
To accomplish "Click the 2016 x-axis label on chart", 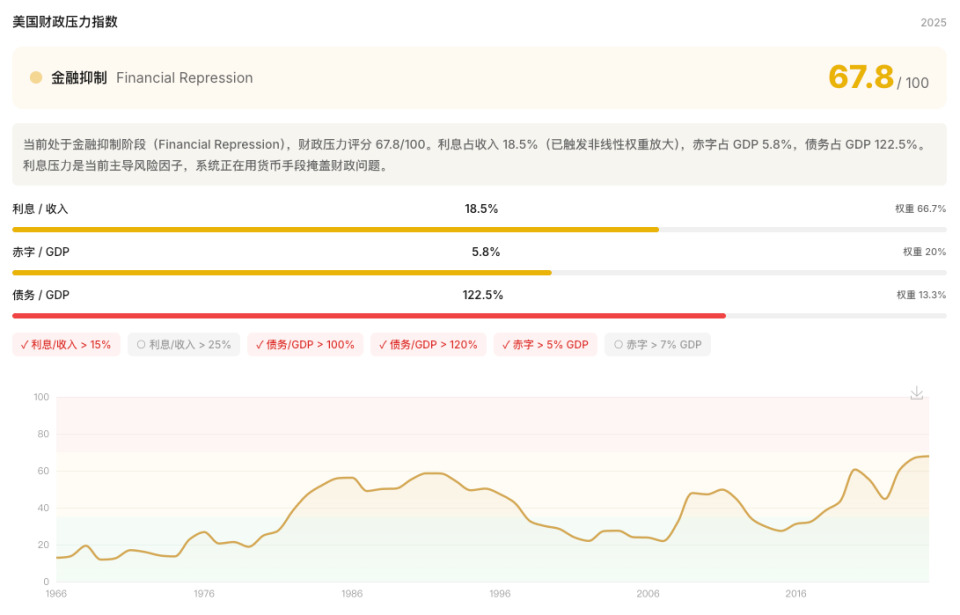I will (x=796, y=594).
